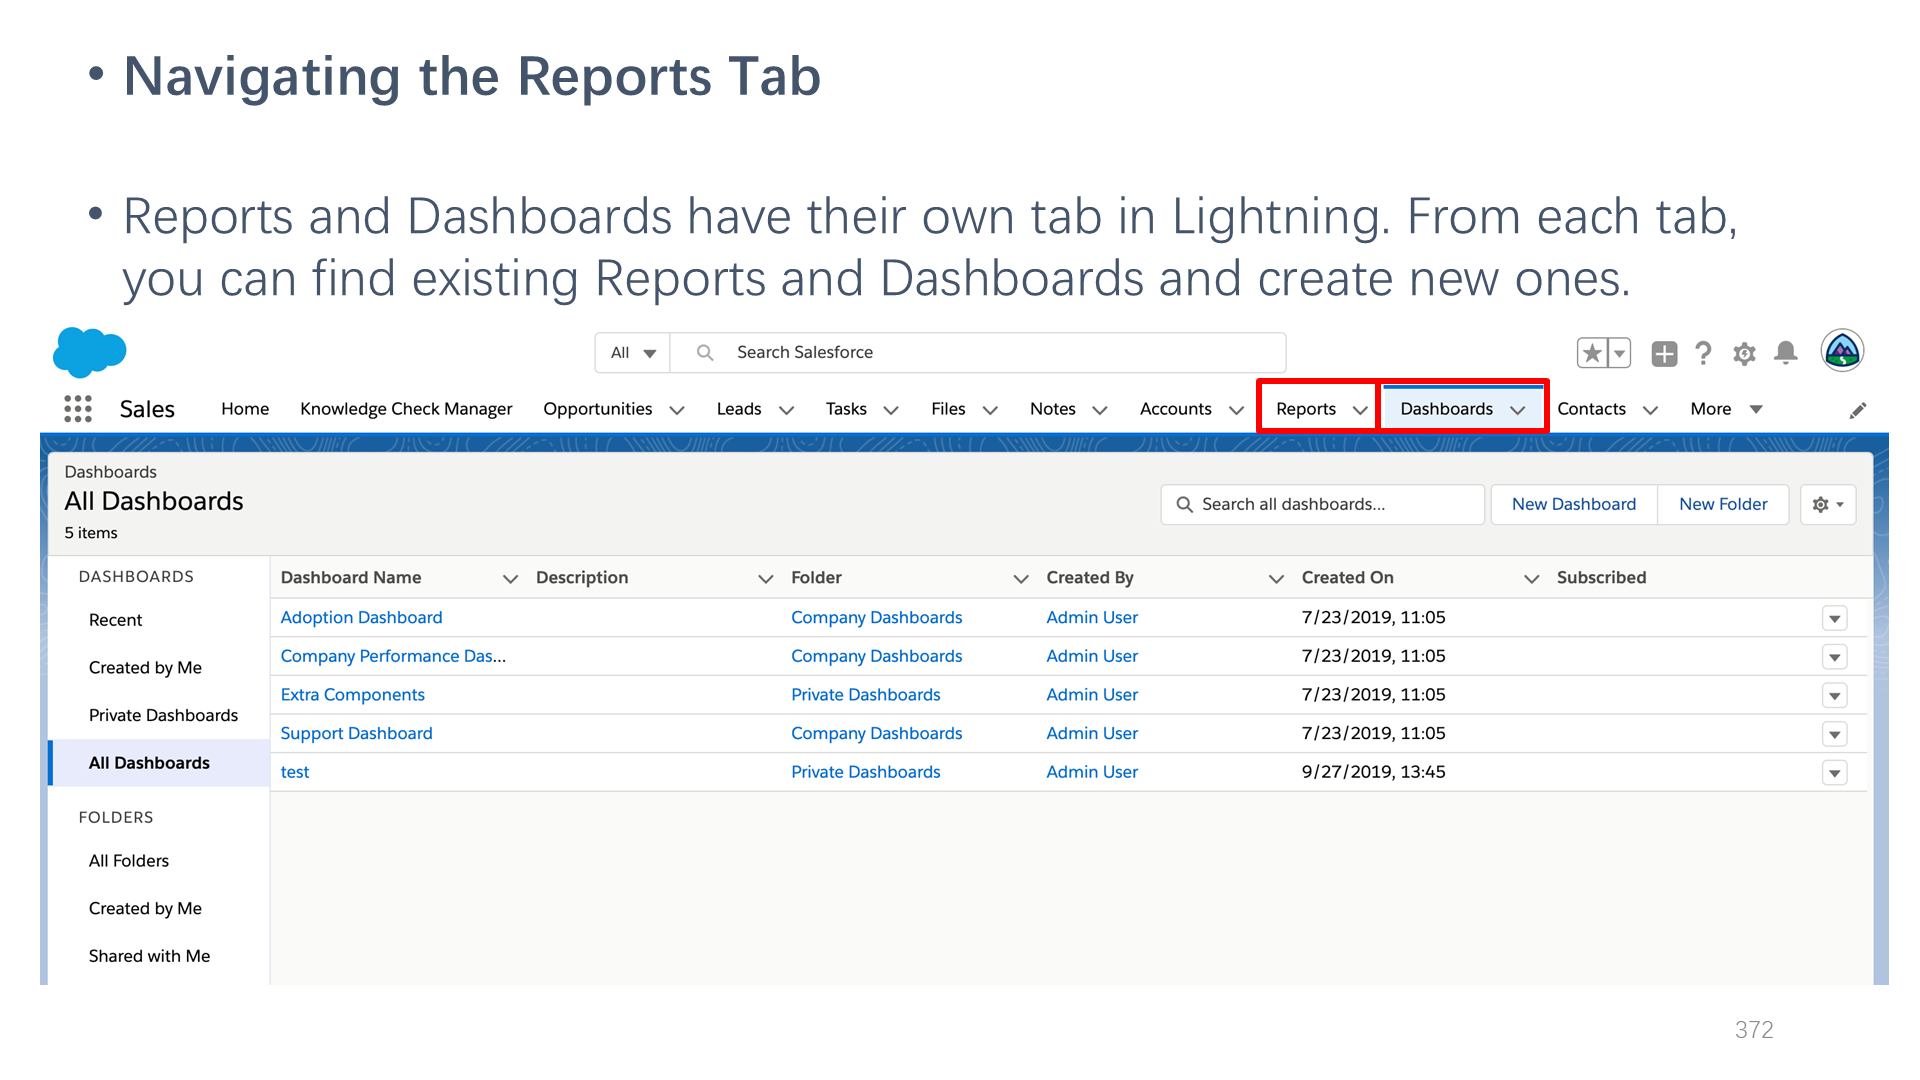The width and height of the screenshot is (1920, 1080).
Task: Open row actions for Company Performance dashboard
Action: click(x=1834, y=657)
